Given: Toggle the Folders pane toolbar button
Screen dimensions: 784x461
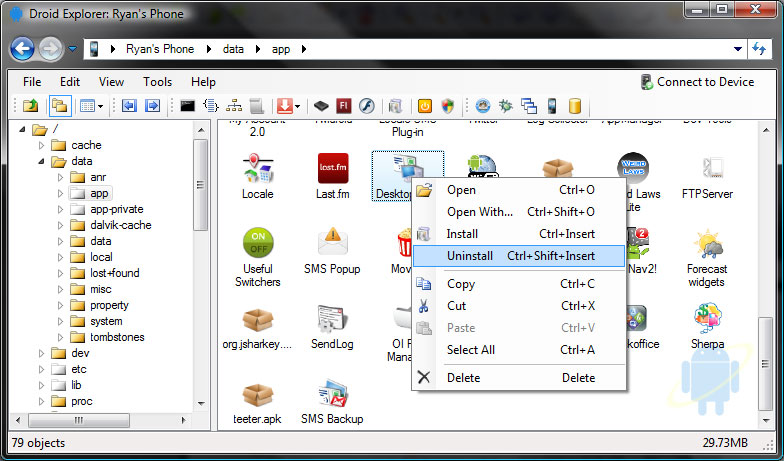Looking at the screenshot, I should tap(60, 106).
